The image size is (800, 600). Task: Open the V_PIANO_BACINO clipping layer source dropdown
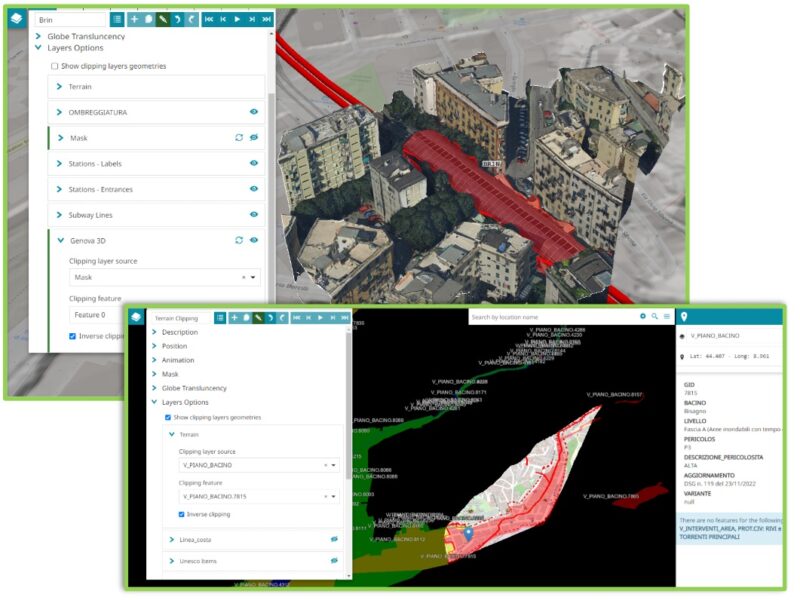[x=259, y=465]
